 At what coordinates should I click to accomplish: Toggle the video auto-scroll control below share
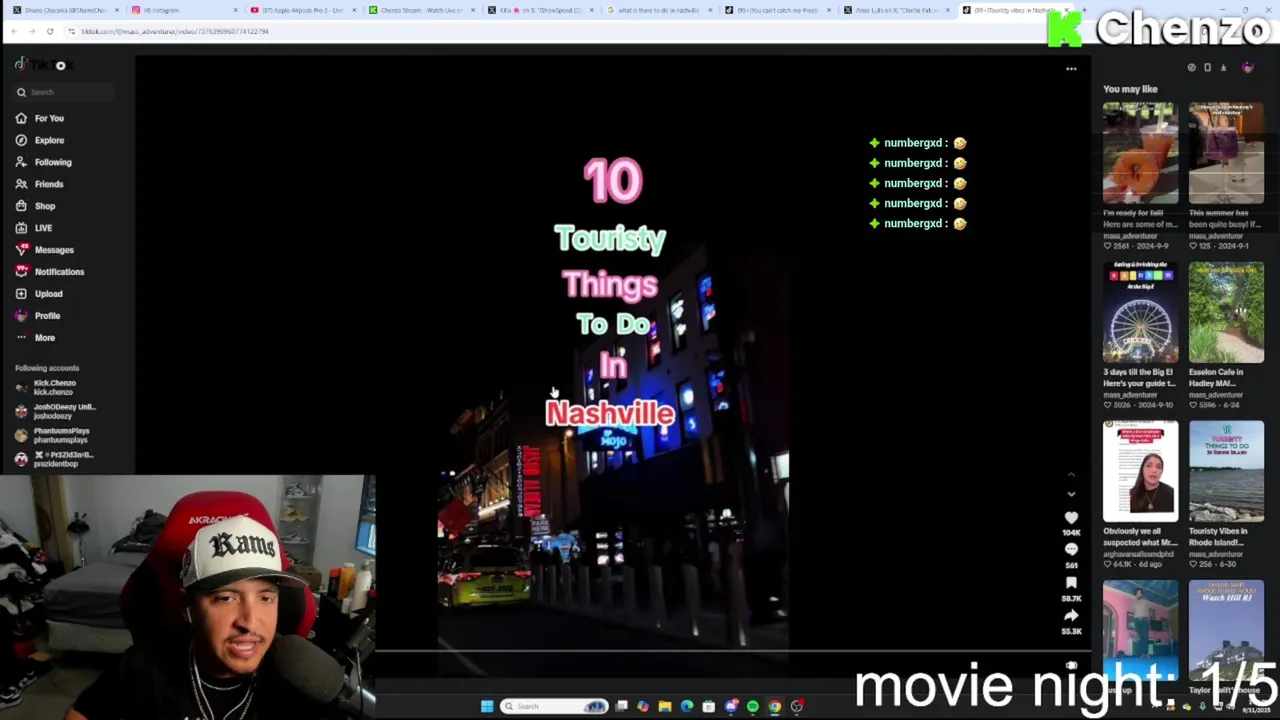(1071, 666)
